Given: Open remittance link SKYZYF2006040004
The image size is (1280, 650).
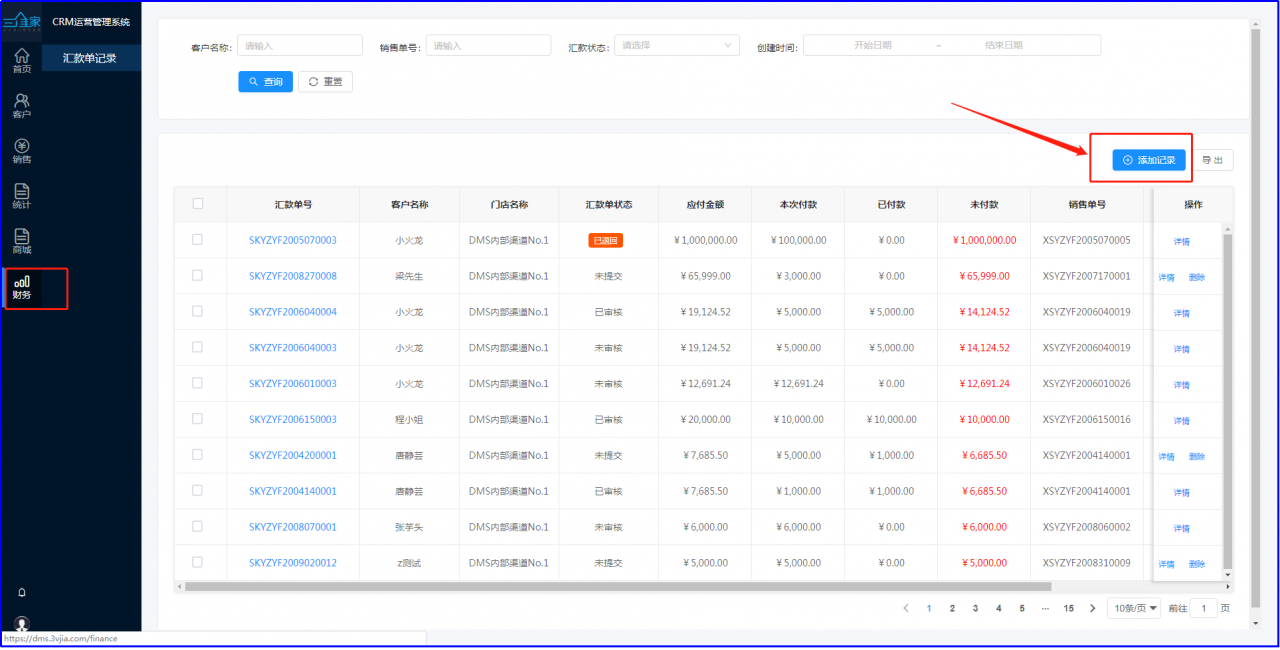Looking at the screenshot, I should [x=293, y=312].
